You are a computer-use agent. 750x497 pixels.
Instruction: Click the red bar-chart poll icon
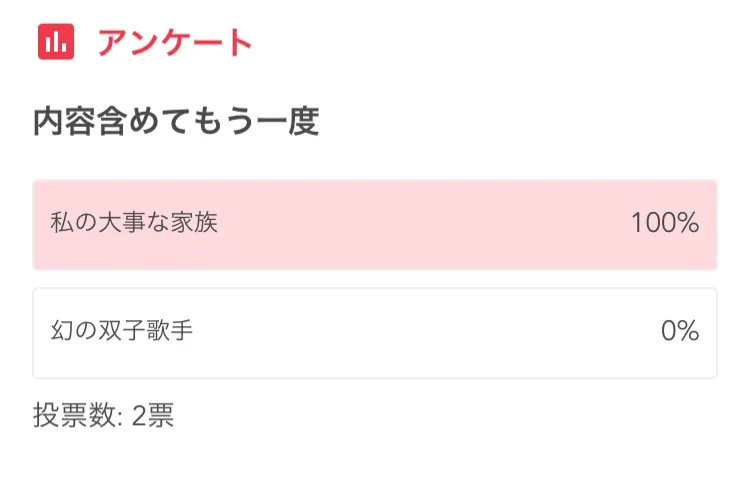point(57,42)
